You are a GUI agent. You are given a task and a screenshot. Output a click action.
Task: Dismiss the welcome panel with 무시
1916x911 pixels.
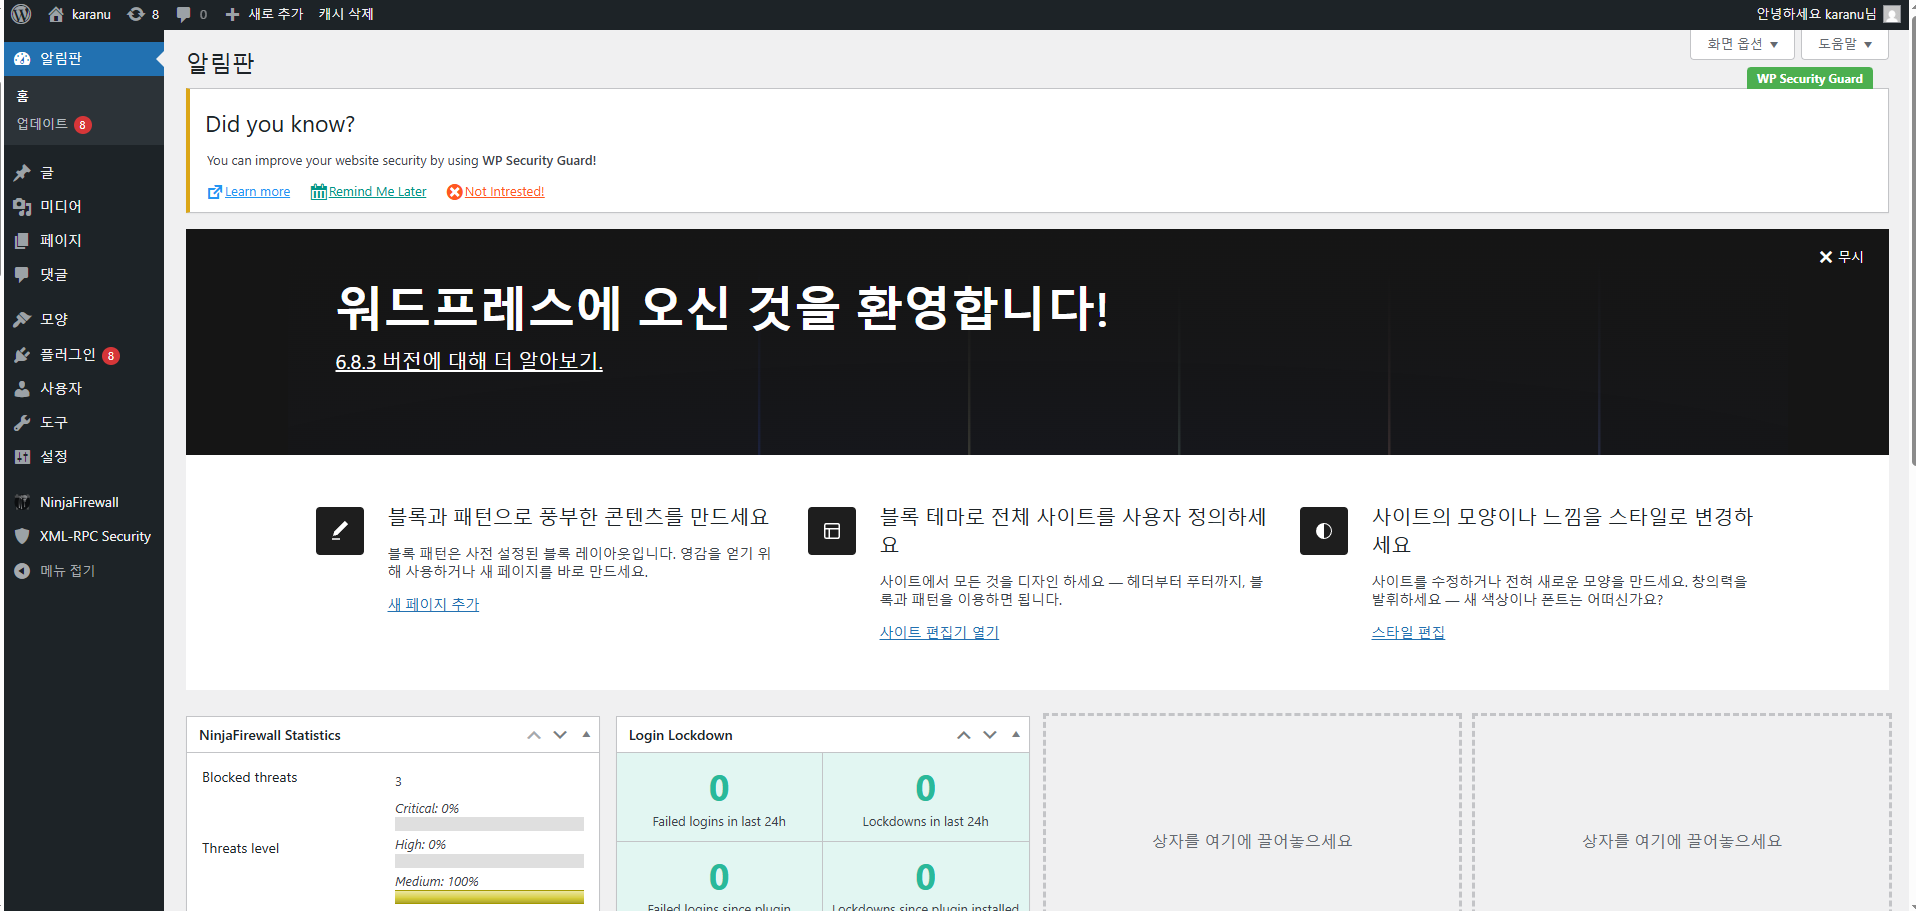pos(1841,257)
